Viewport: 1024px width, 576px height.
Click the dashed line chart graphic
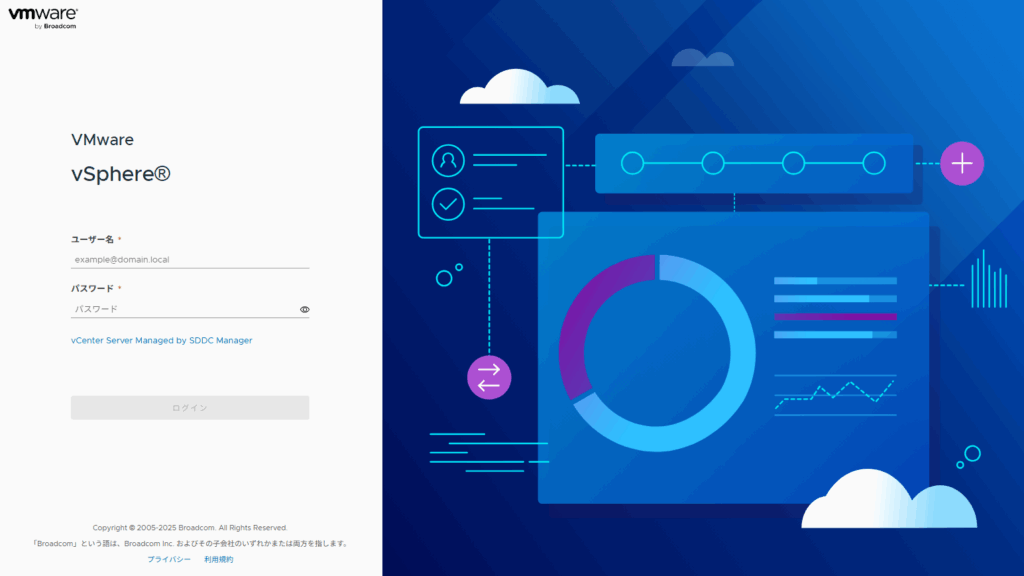point(835,392)
